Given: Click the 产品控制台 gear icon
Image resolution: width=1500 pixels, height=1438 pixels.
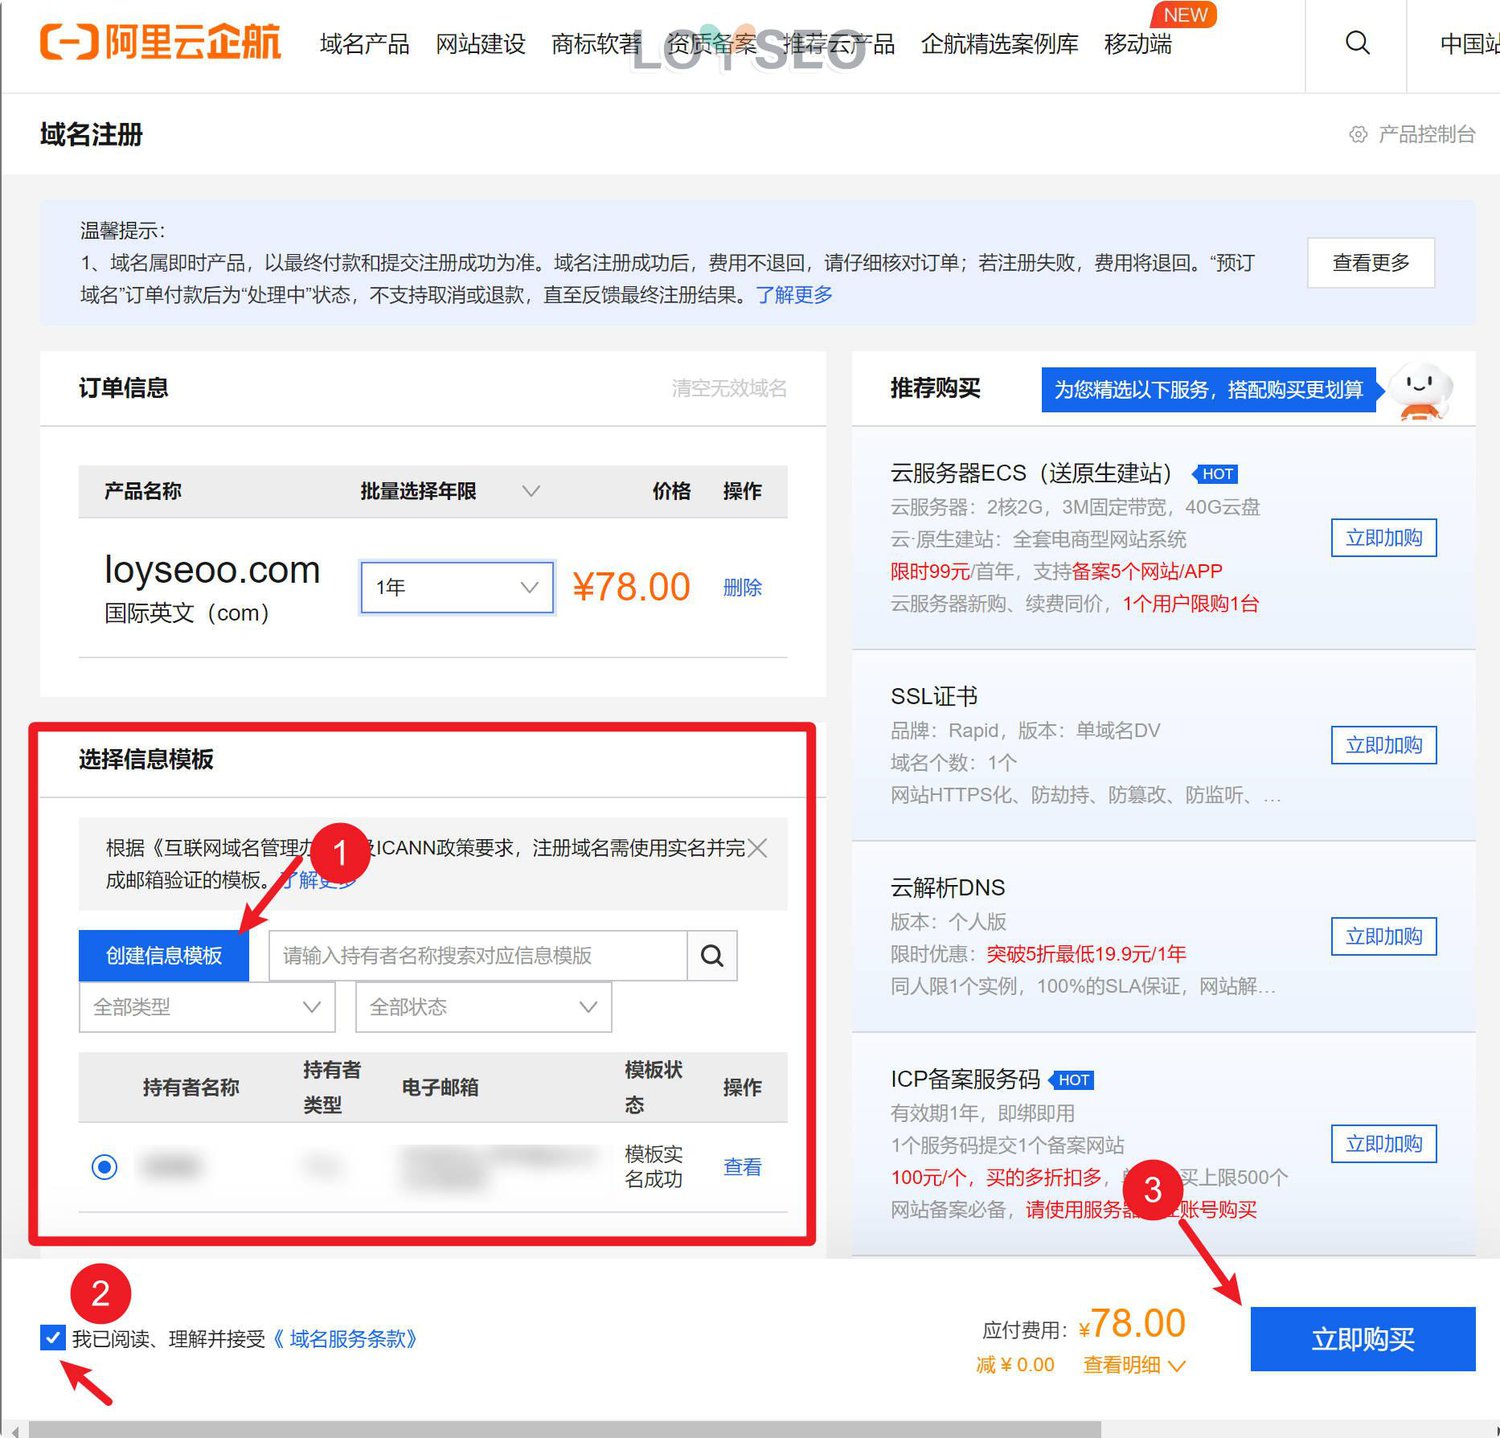Looking at the screenshot, I should pos(1358,134).
